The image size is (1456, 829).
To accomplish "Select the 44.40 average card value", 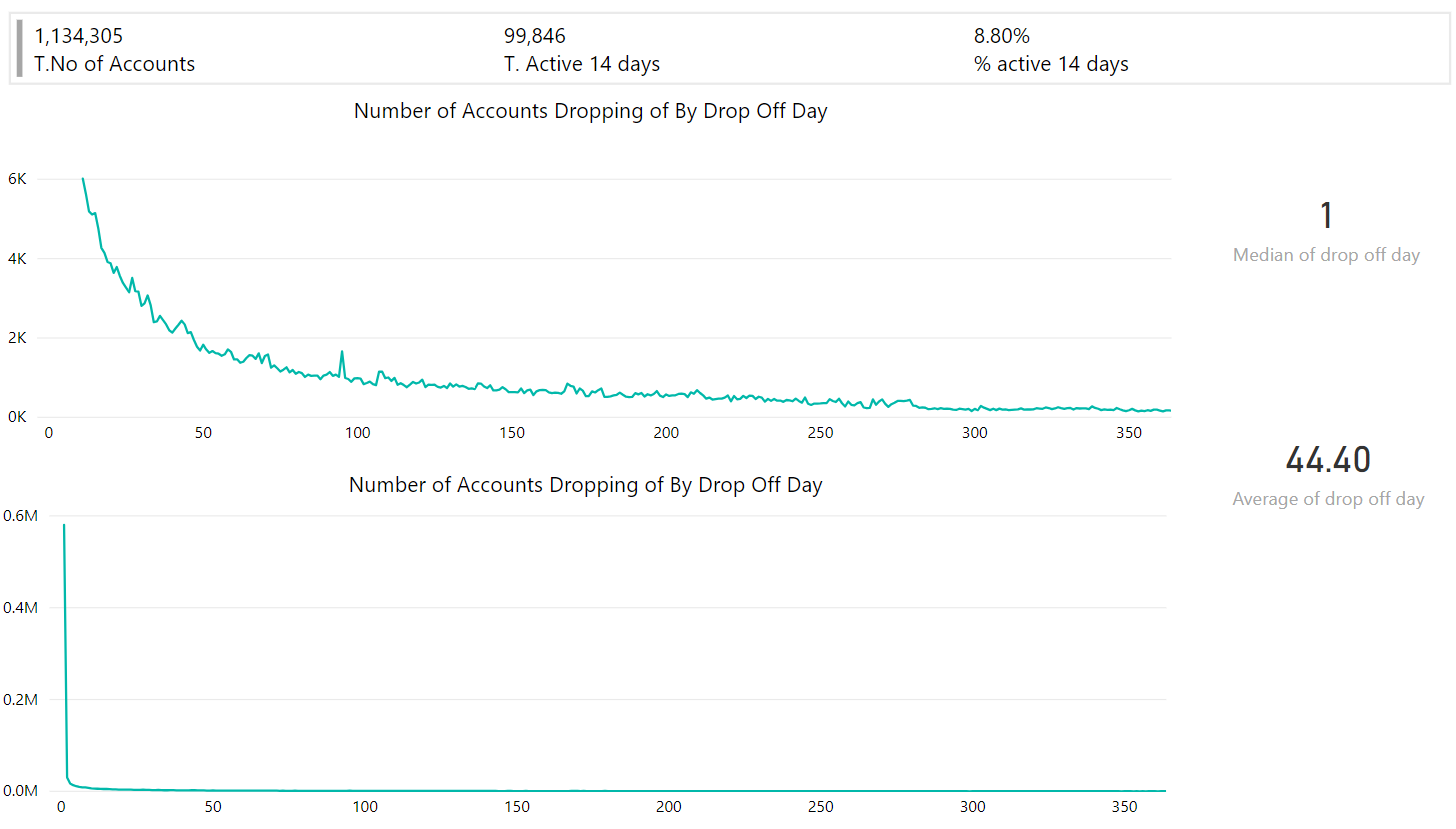I will point(1328,460).
